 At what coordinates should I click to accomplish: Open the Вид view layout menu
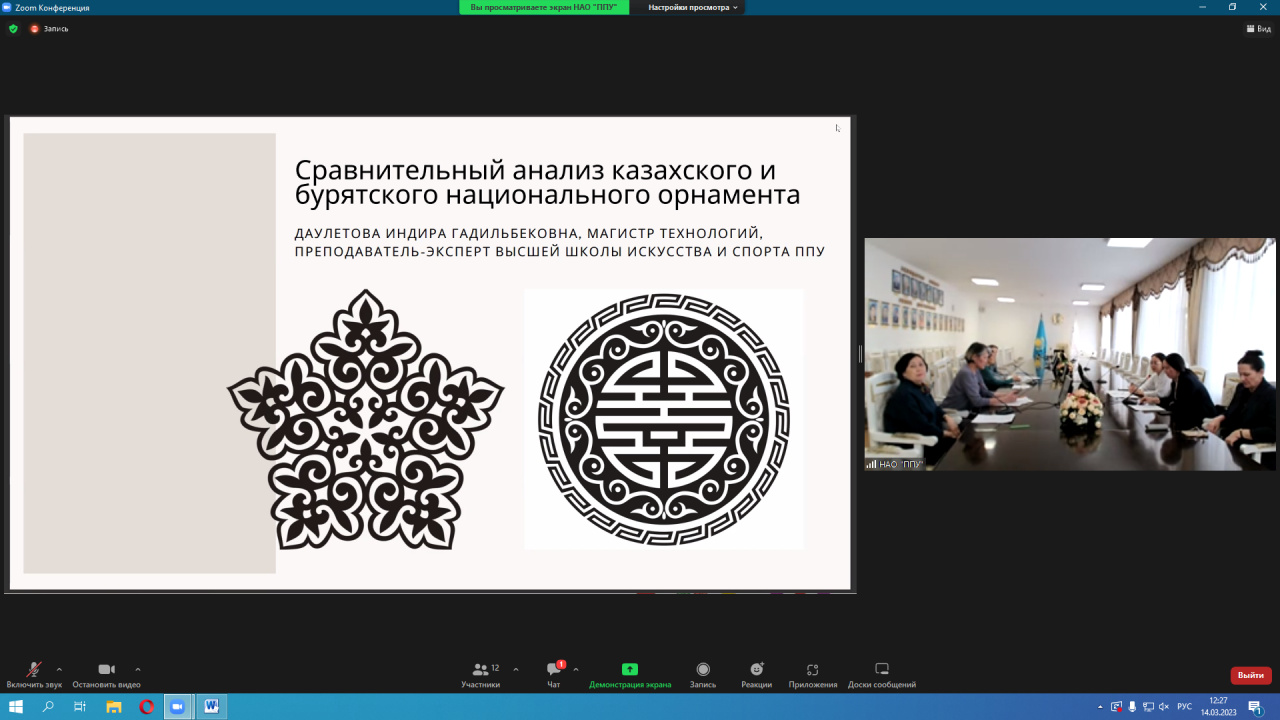(x=1258, y=29)
